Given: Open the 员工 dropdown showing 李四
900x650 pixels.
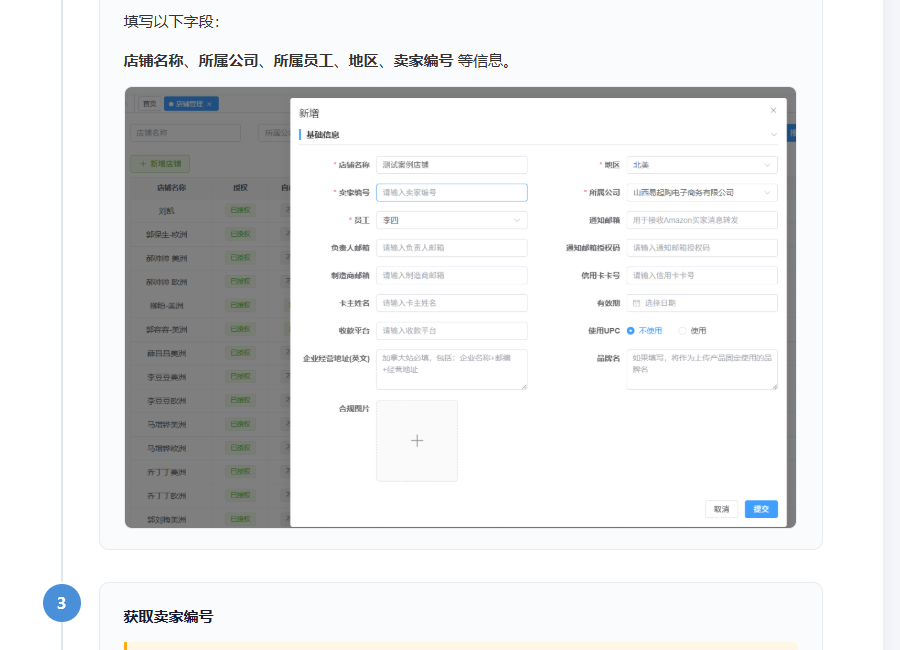Looking at the screenshot, I should coord(452,220).
